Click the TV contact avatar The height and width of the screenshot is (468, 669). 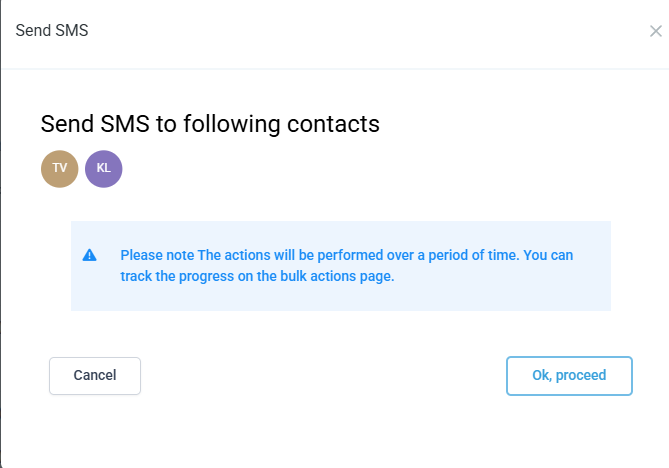coord(59,169)
